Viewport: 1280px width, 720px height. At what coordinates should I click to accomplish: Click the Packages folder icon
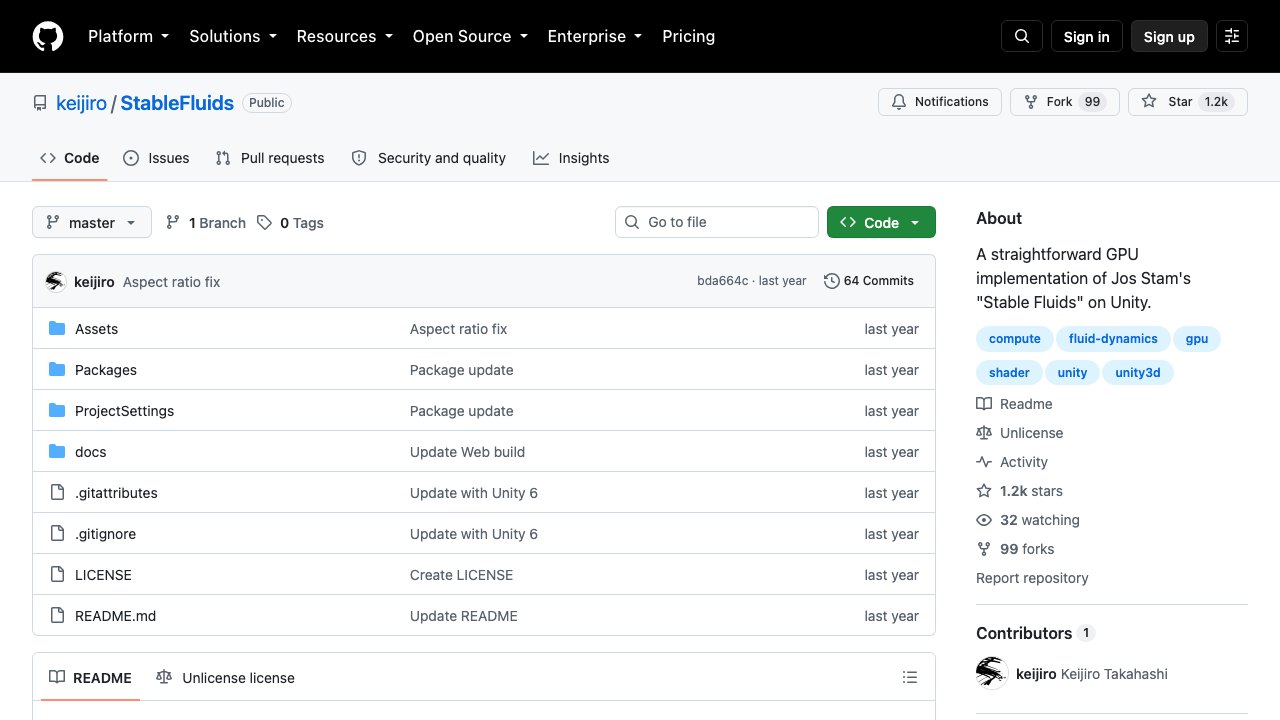[57, 370]
